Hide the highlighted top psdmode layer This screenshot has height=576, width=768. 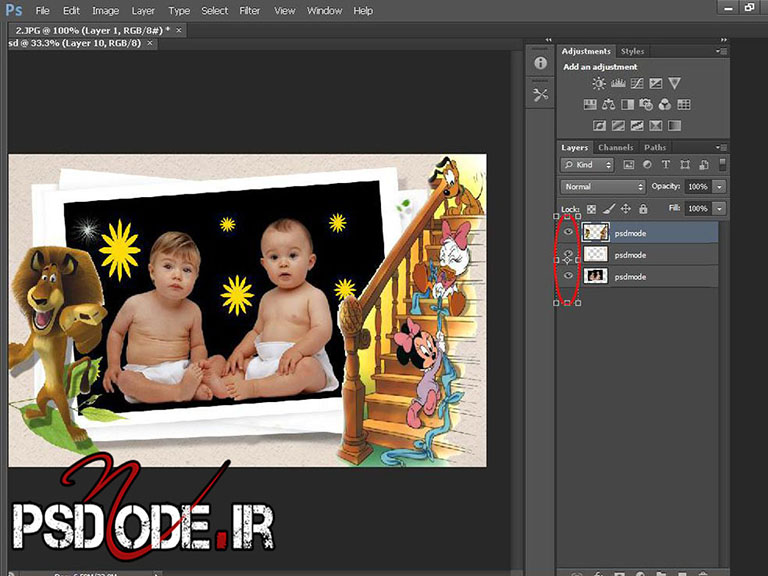568,232
